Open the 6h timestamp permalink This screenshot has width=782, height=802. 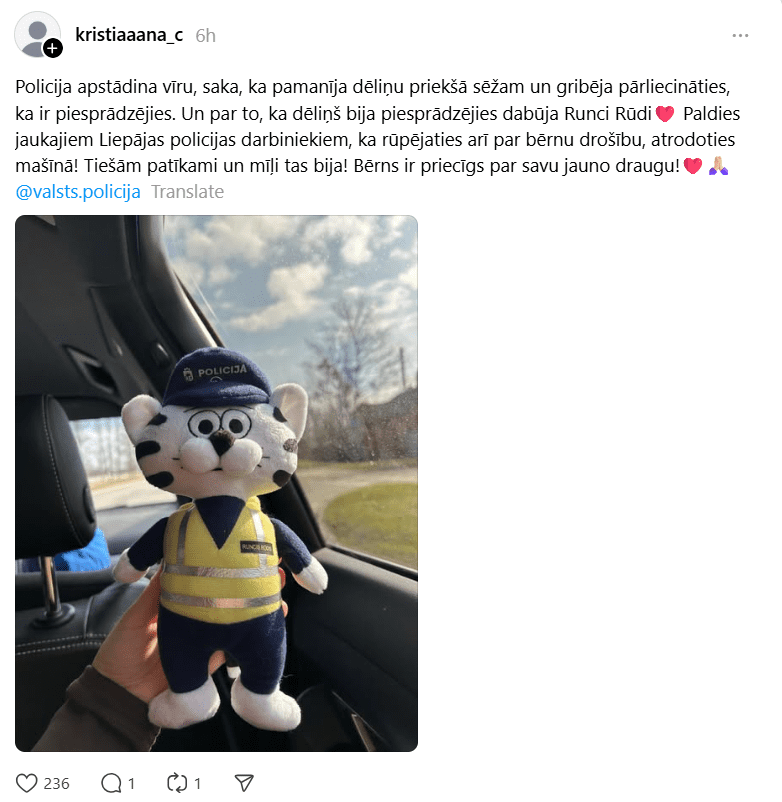pos(206,35)
